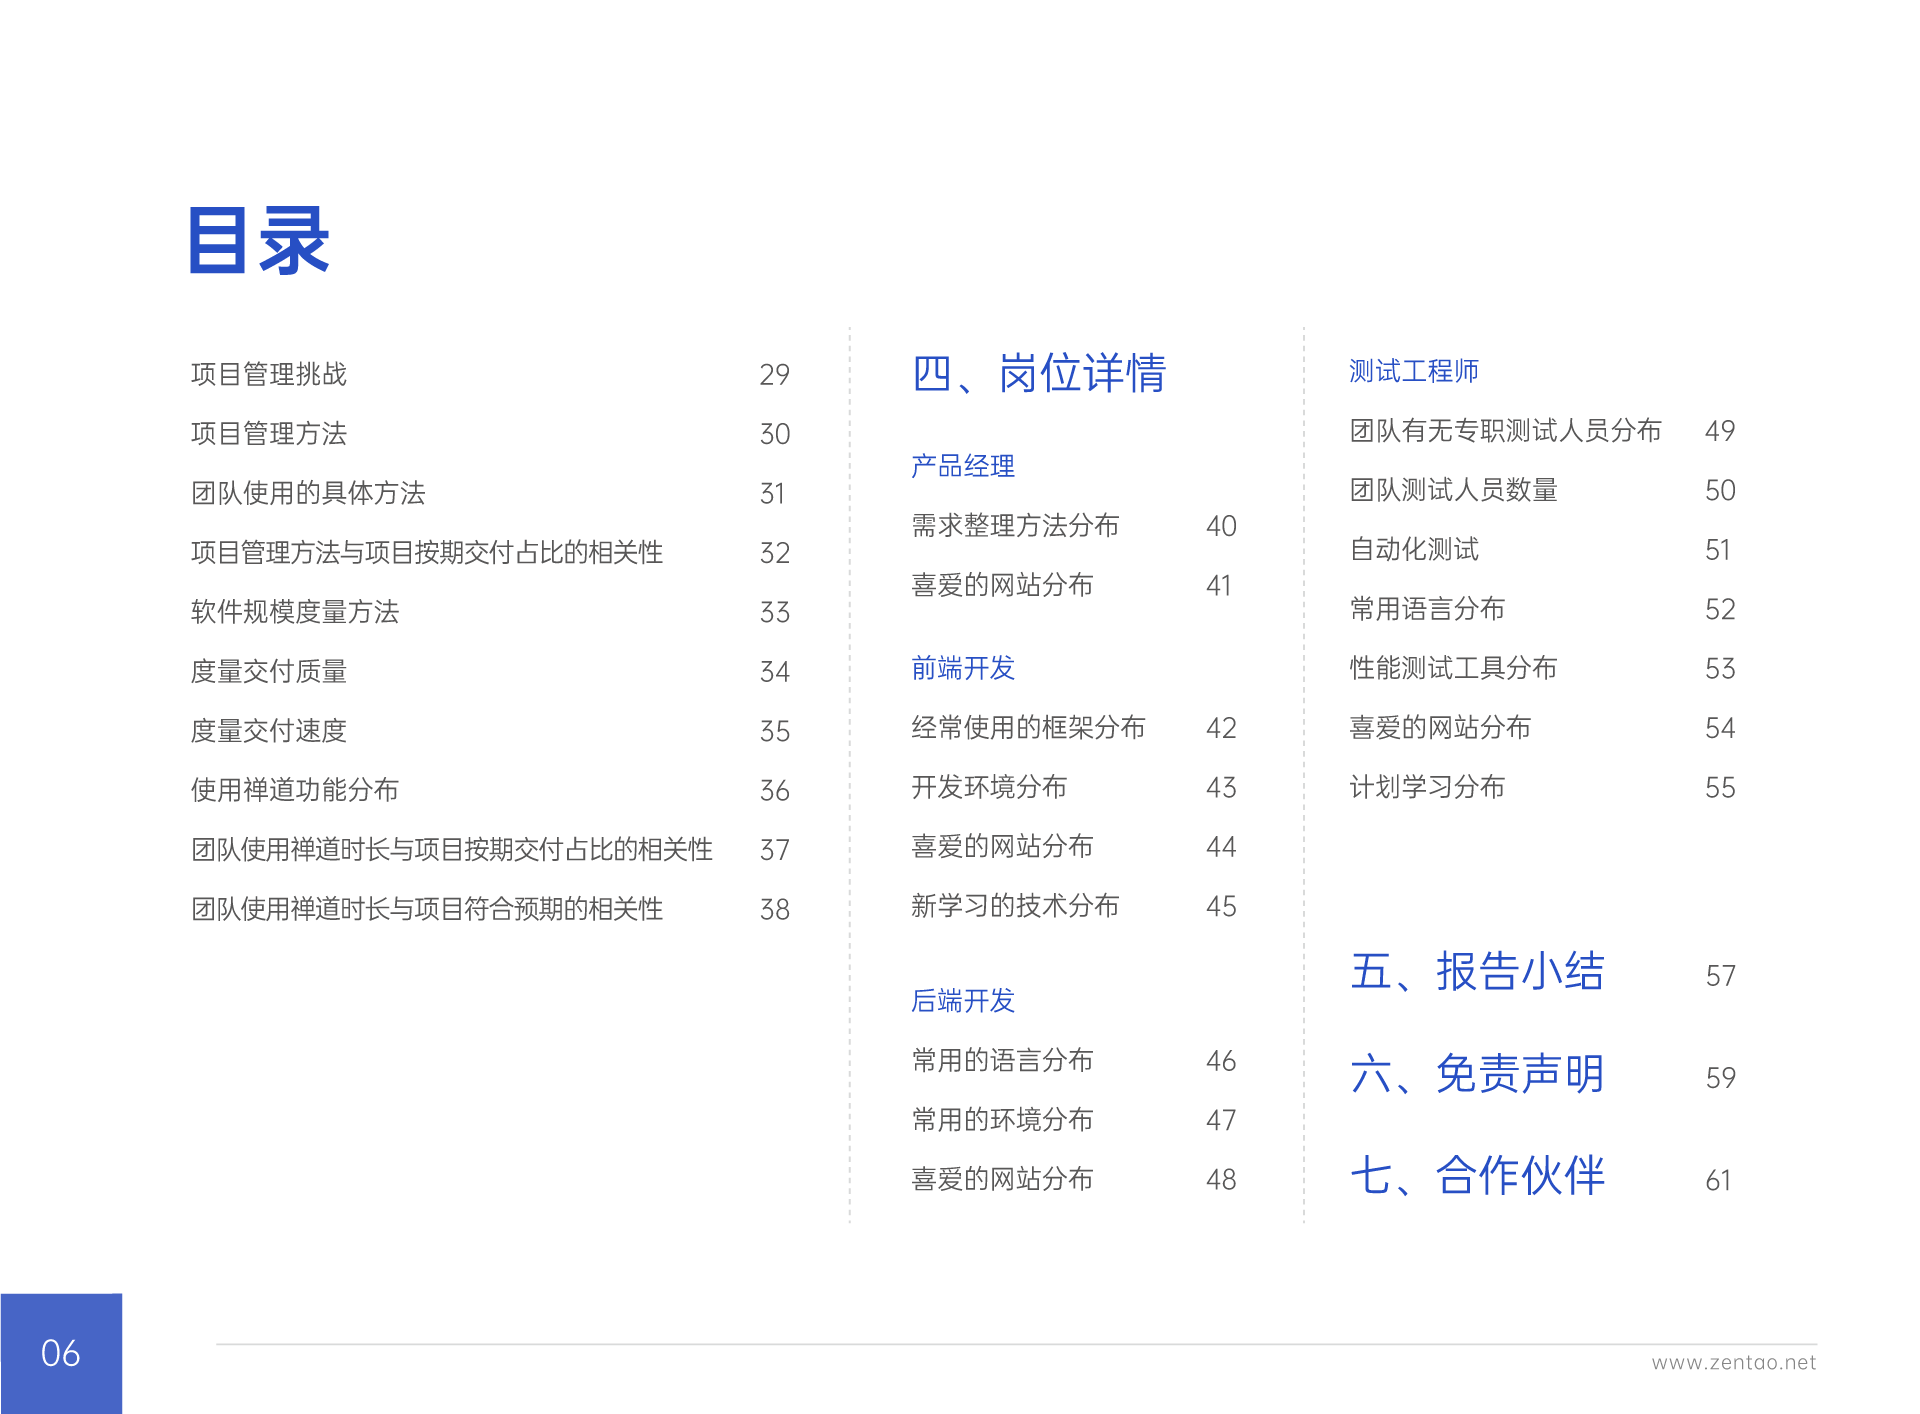Select the 产品经理 subsection heading
The height and width of the screenshot is (1414, 1920).
pos(962,466)
